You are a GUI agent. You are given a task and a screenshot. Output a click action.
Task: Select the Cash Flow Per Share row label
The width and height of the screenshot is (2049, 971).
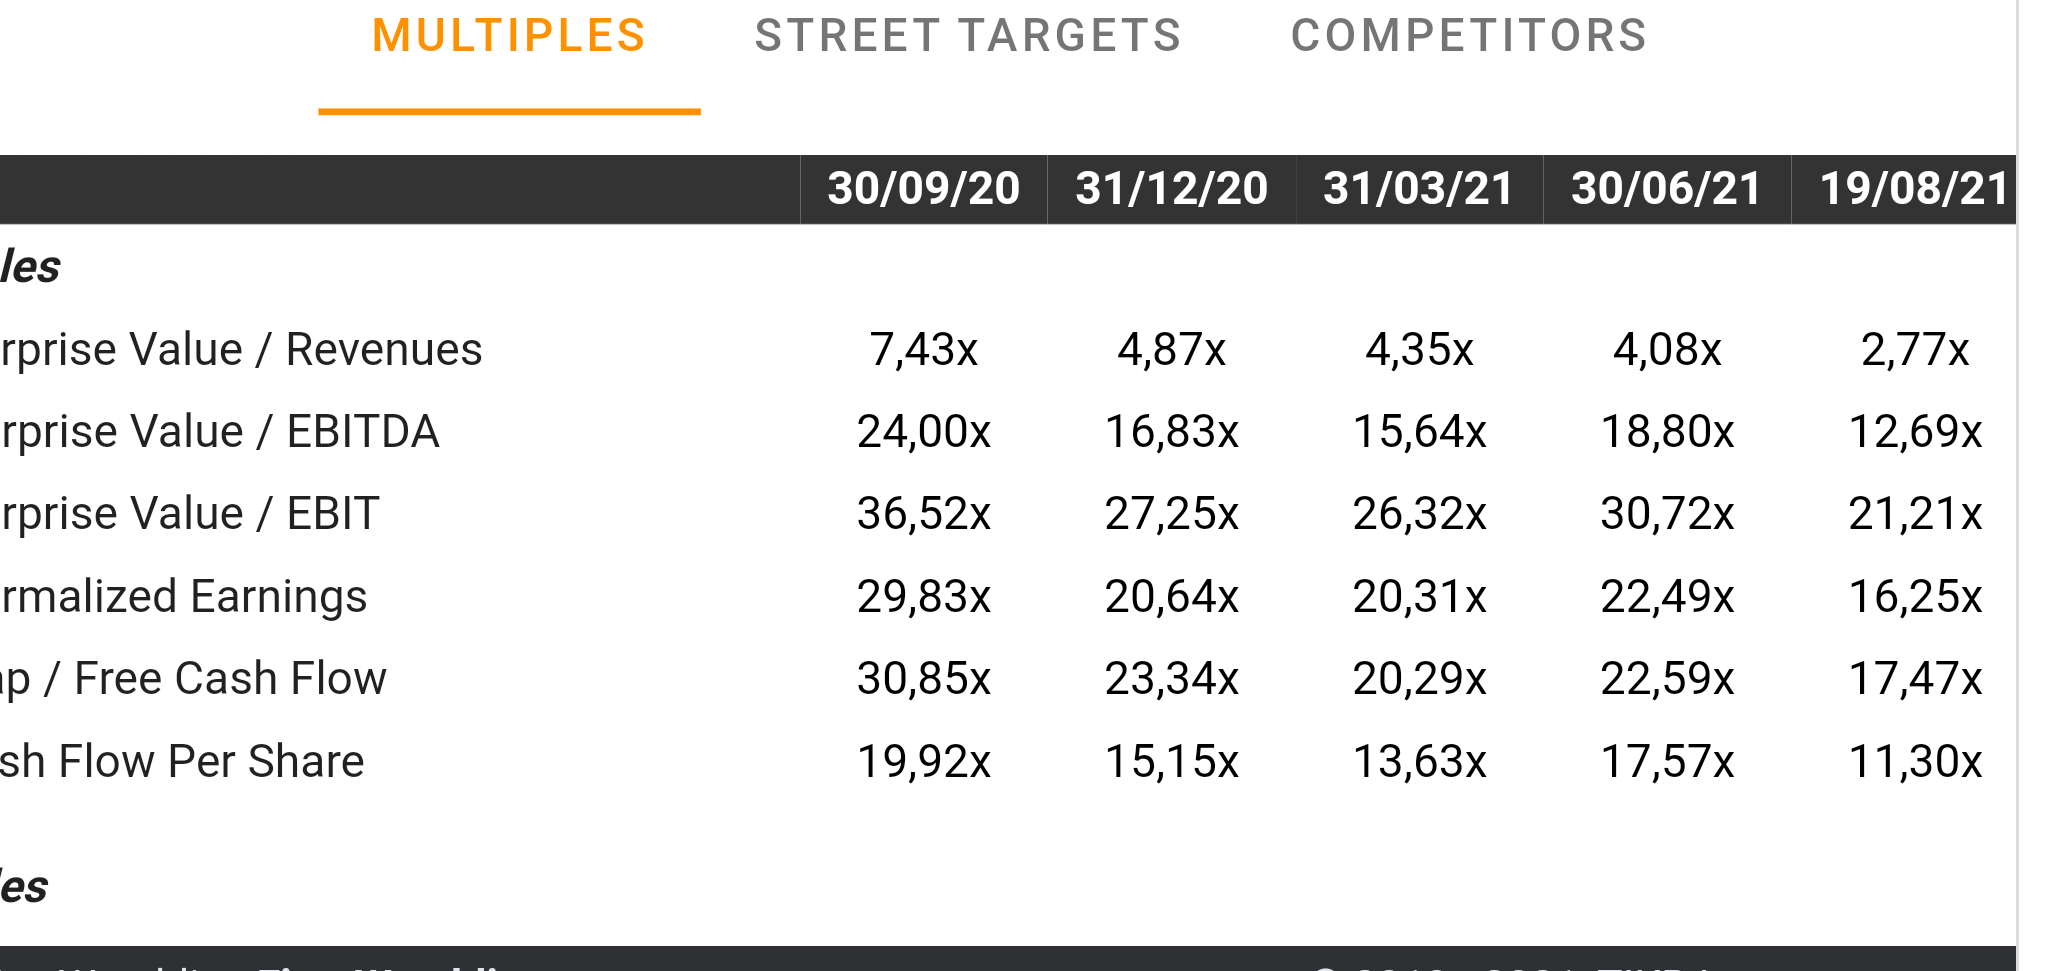coord(182,762)
